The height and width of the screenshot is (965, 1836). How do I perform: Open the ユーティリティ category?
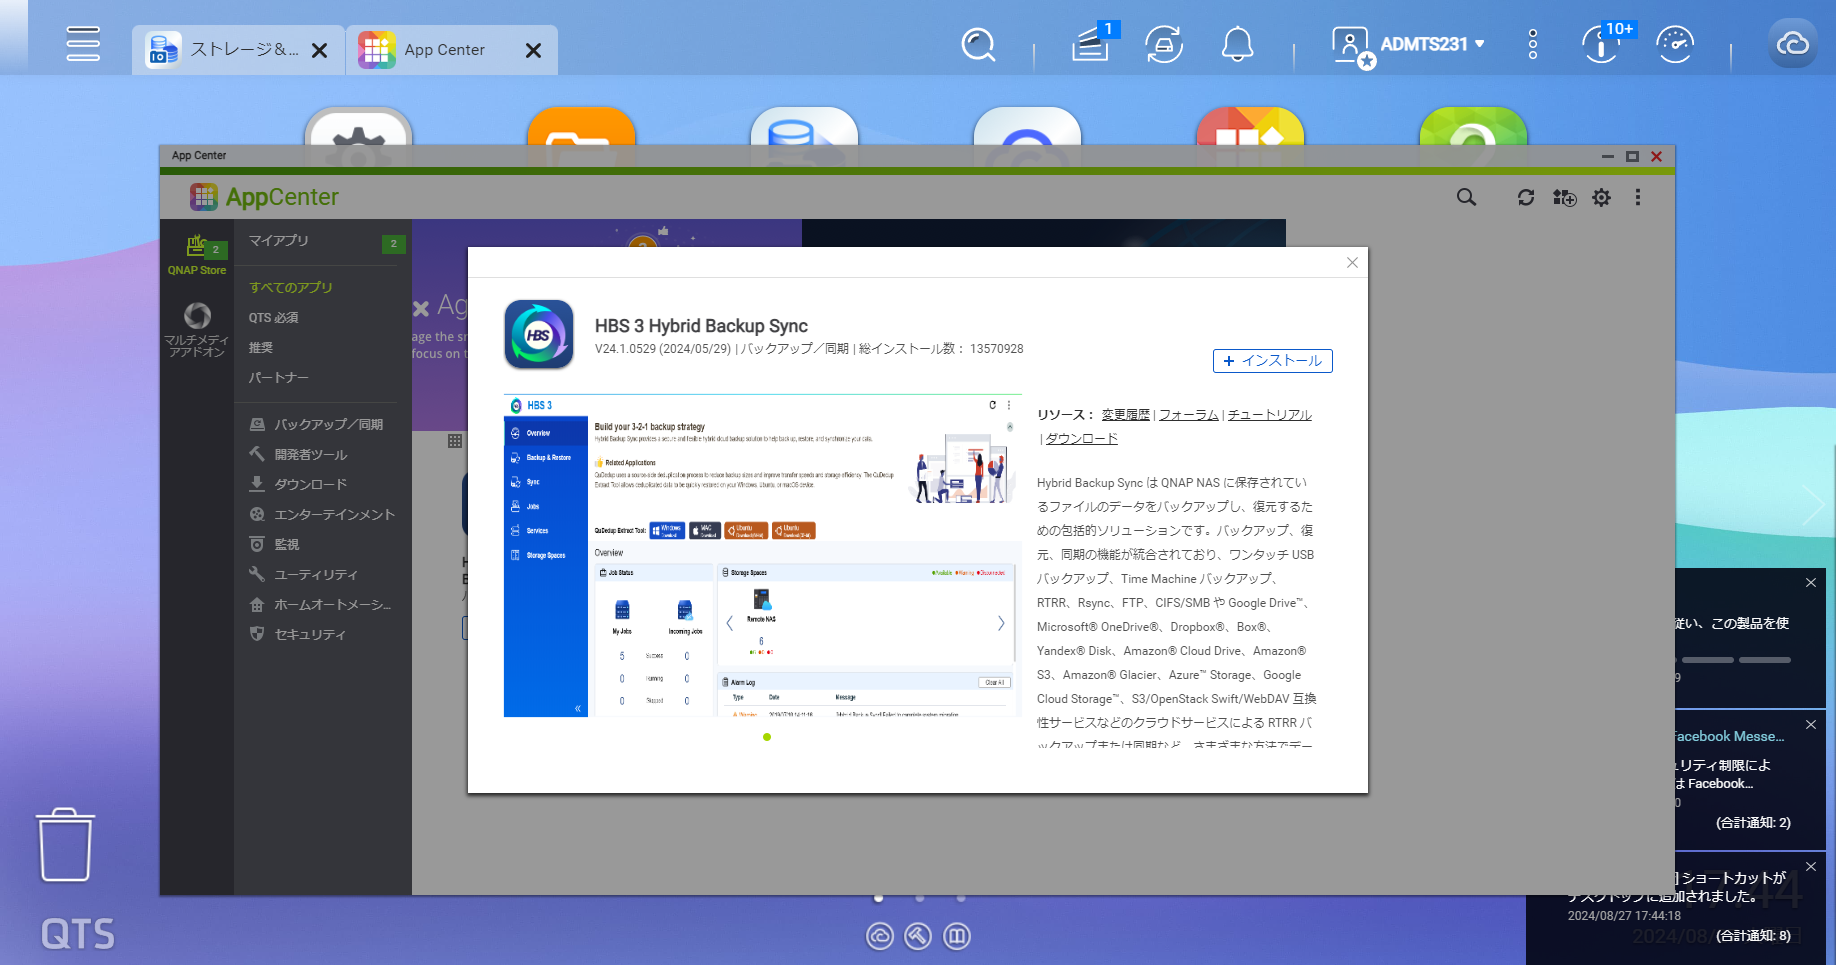click(304, 574)
